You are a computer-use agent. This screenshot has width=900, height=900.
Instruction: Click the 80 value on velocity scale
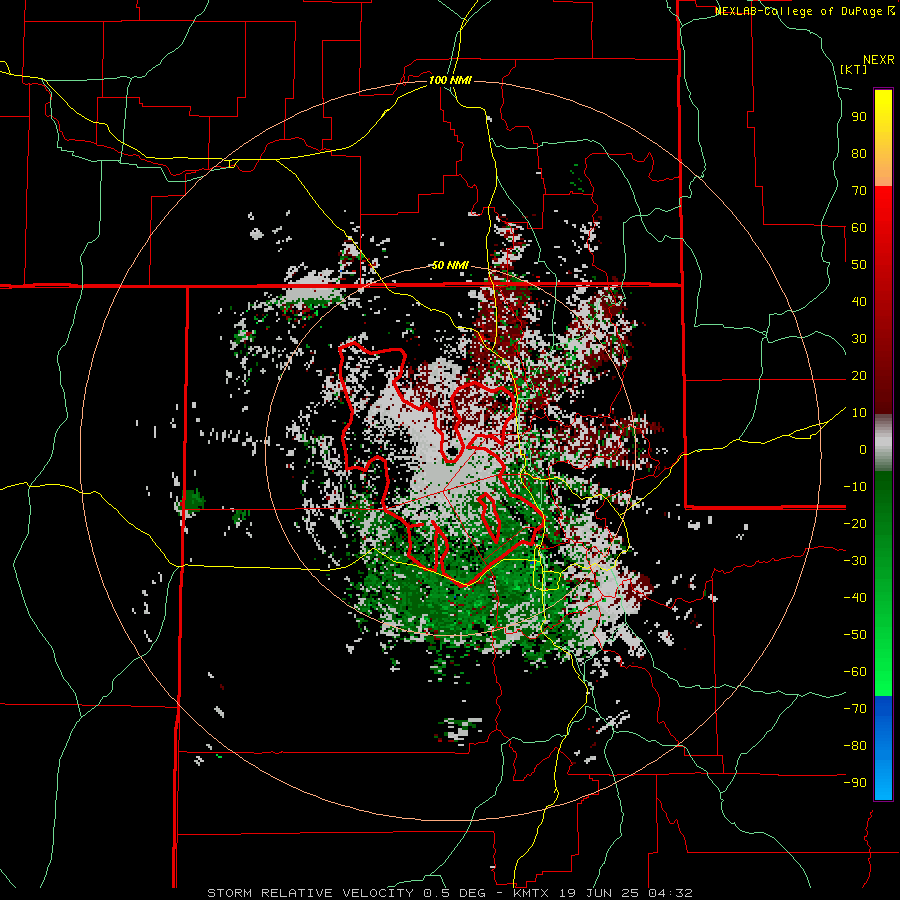coord(859,154)
